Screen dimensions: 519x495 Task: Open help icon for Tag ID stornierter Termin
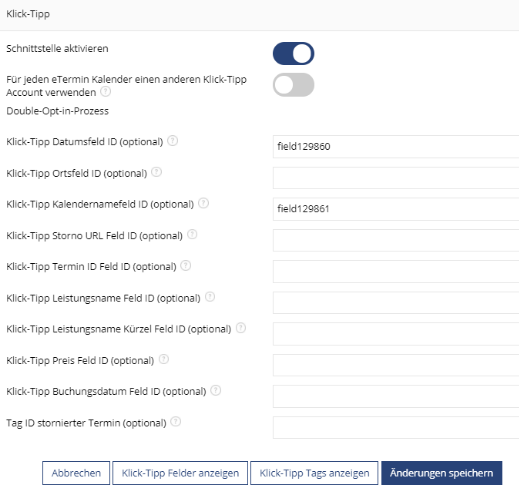point(175,422)
